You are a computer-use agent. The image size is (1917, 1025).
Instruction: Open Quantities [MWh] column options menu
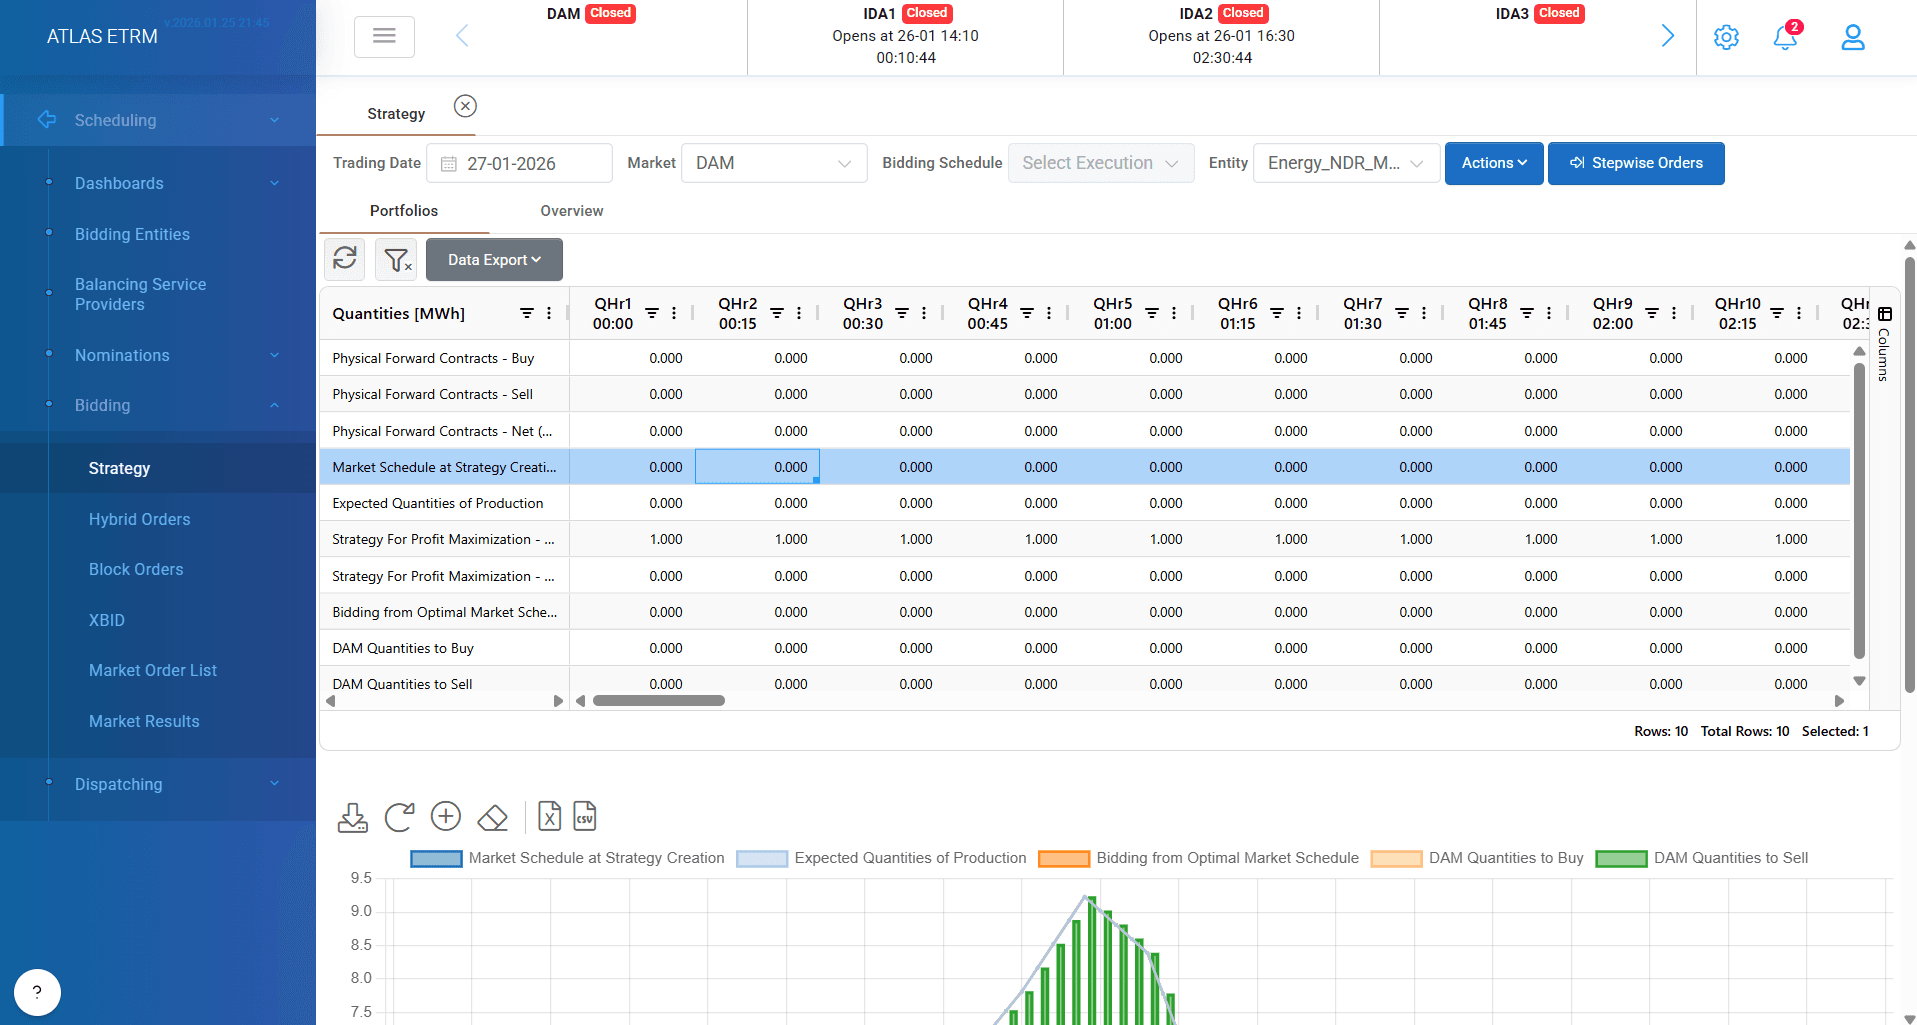549,313
